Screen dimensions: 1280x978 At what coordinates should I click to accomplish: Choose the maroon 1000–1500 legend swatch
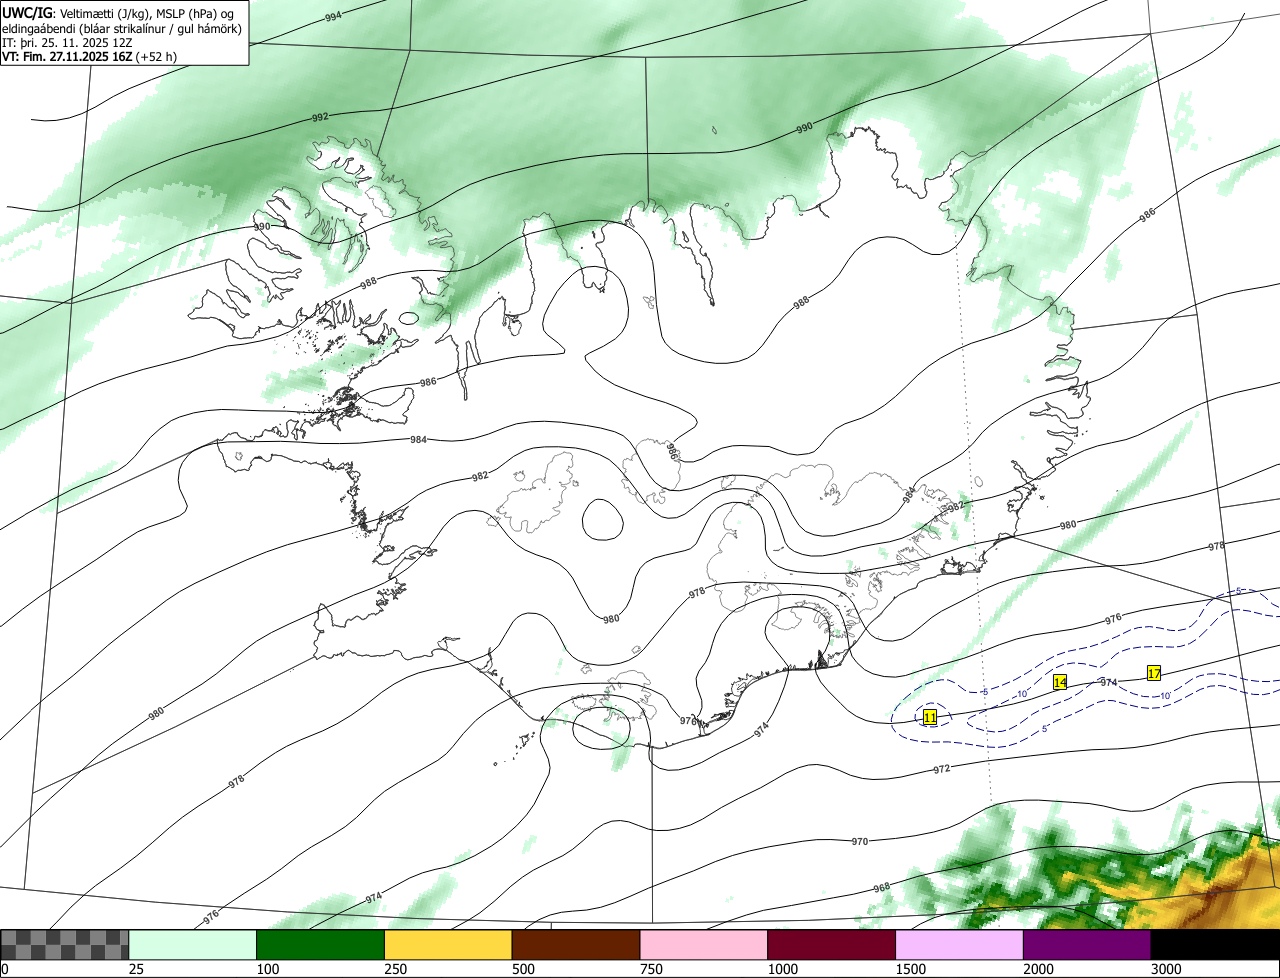click(x=832, y=945)
